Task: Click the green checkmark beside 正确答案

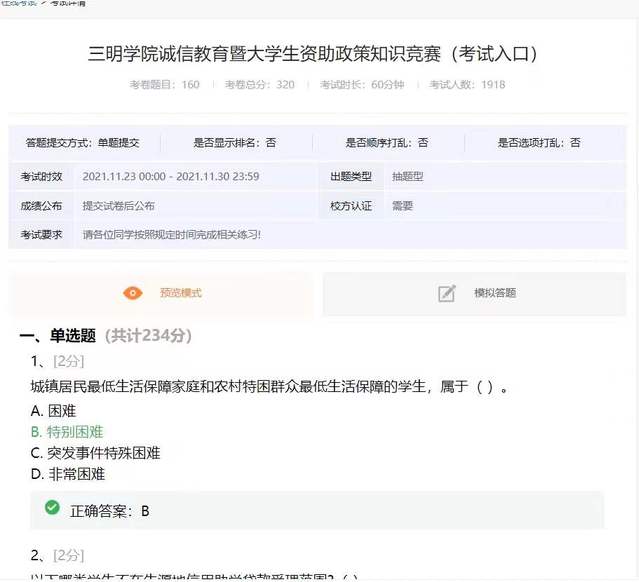Action: 52,509
